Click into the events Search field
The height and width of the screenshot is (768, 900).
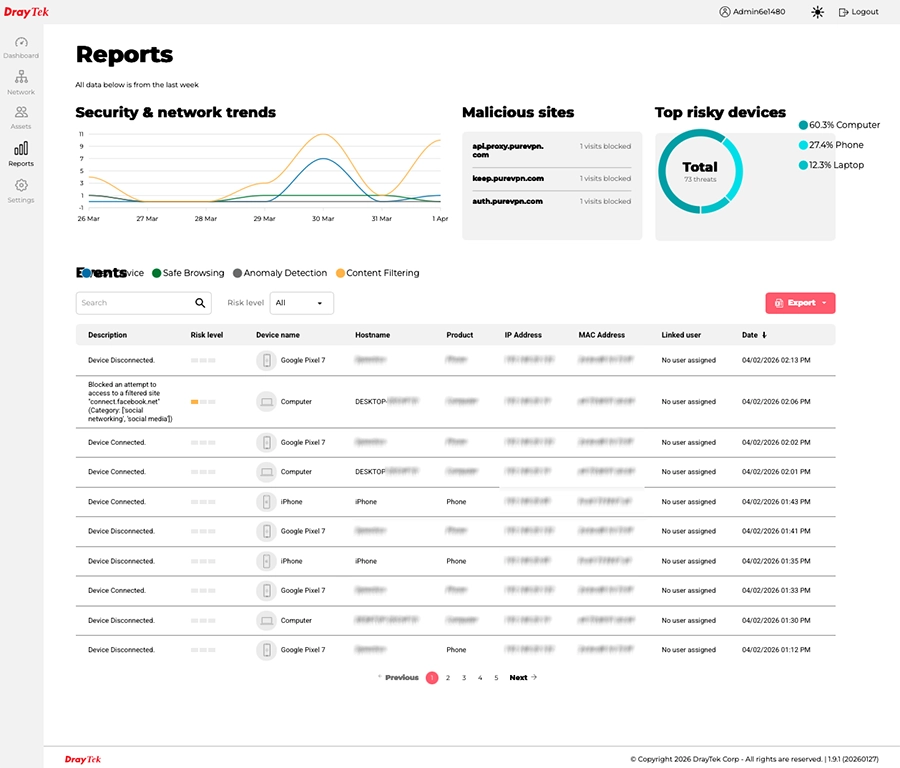pos(133,303)
